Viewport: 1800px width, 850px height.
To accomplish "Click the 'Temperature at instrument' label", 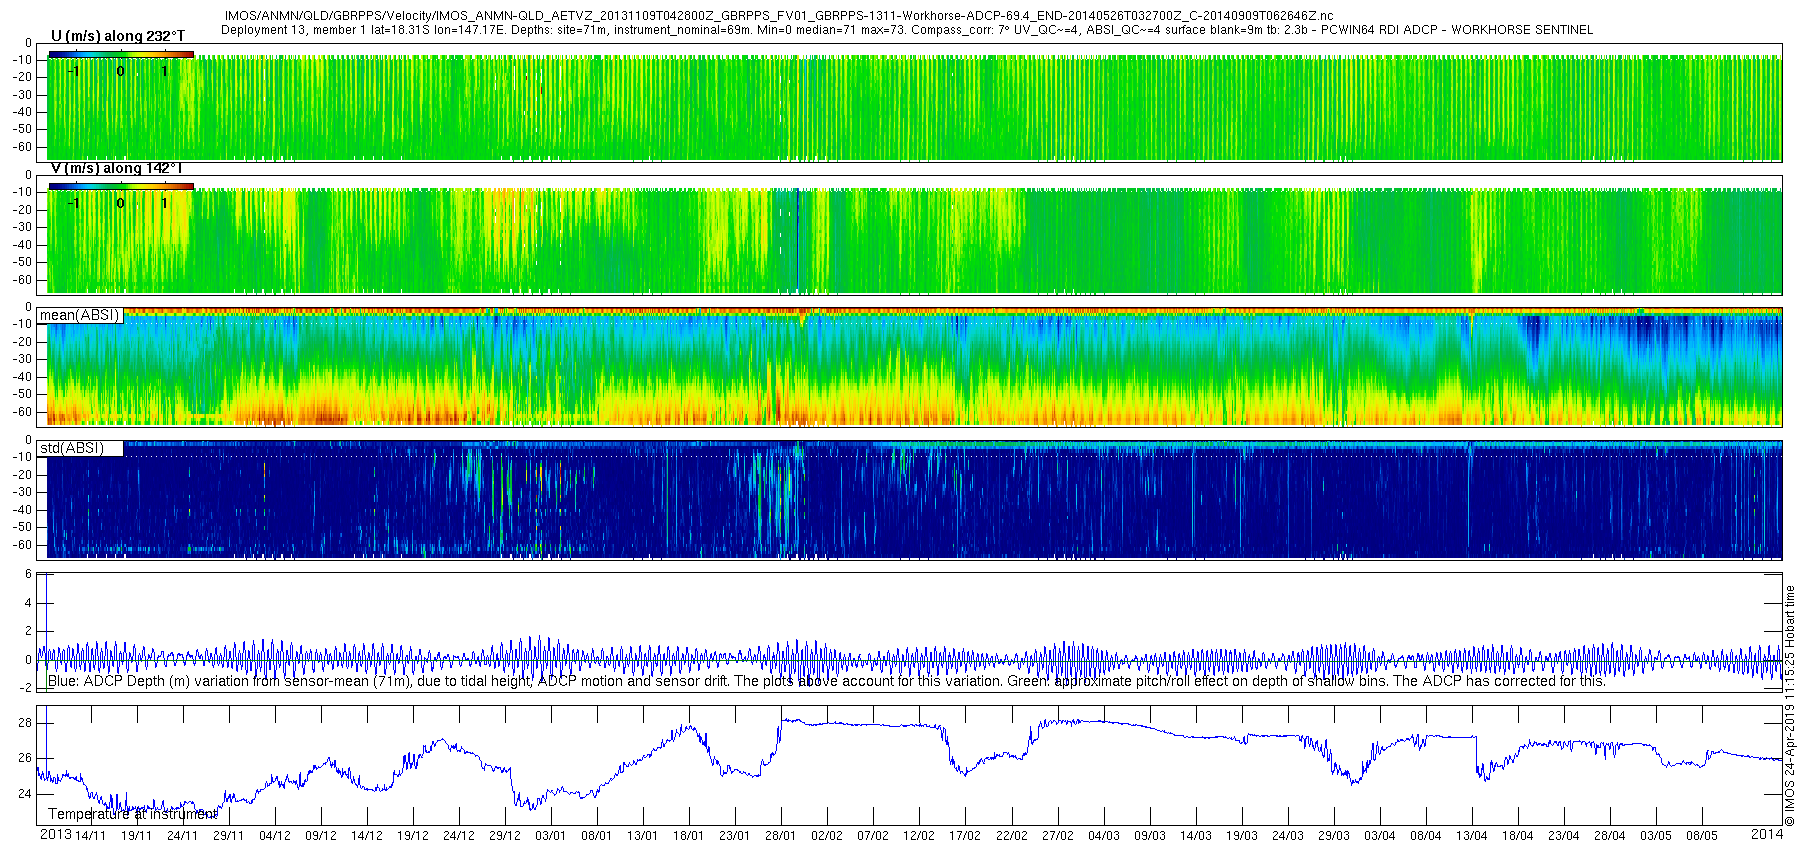I will pyautogui.click(x=132, y=814).
